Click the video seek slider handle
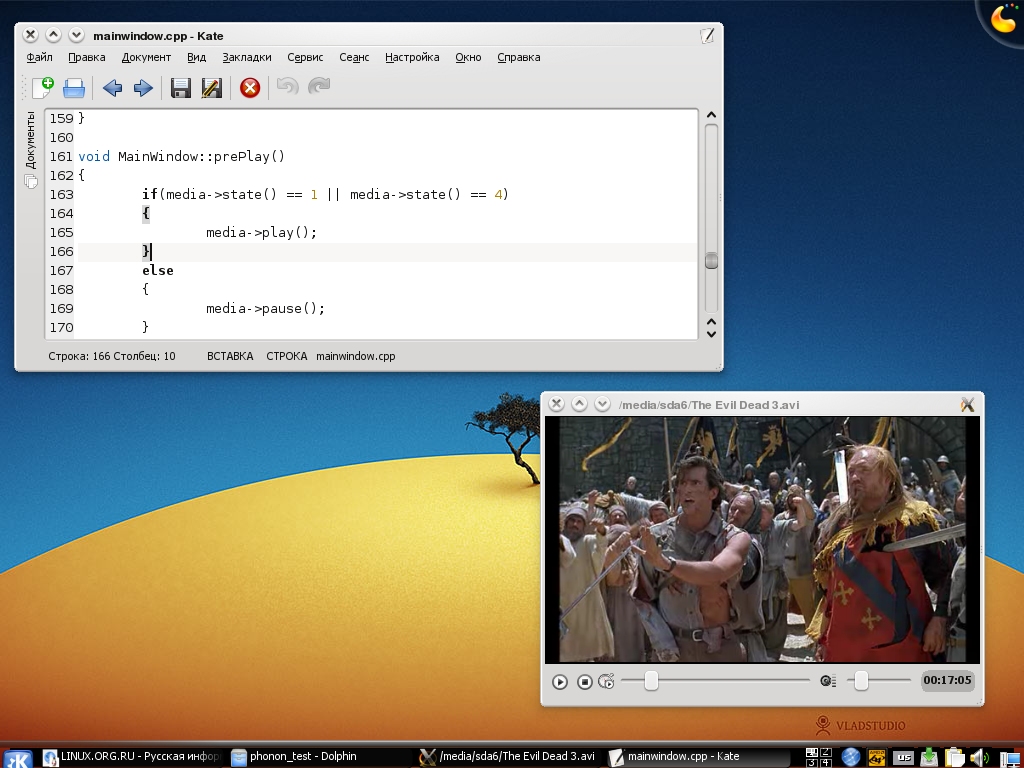 click(x=651, y=680)
